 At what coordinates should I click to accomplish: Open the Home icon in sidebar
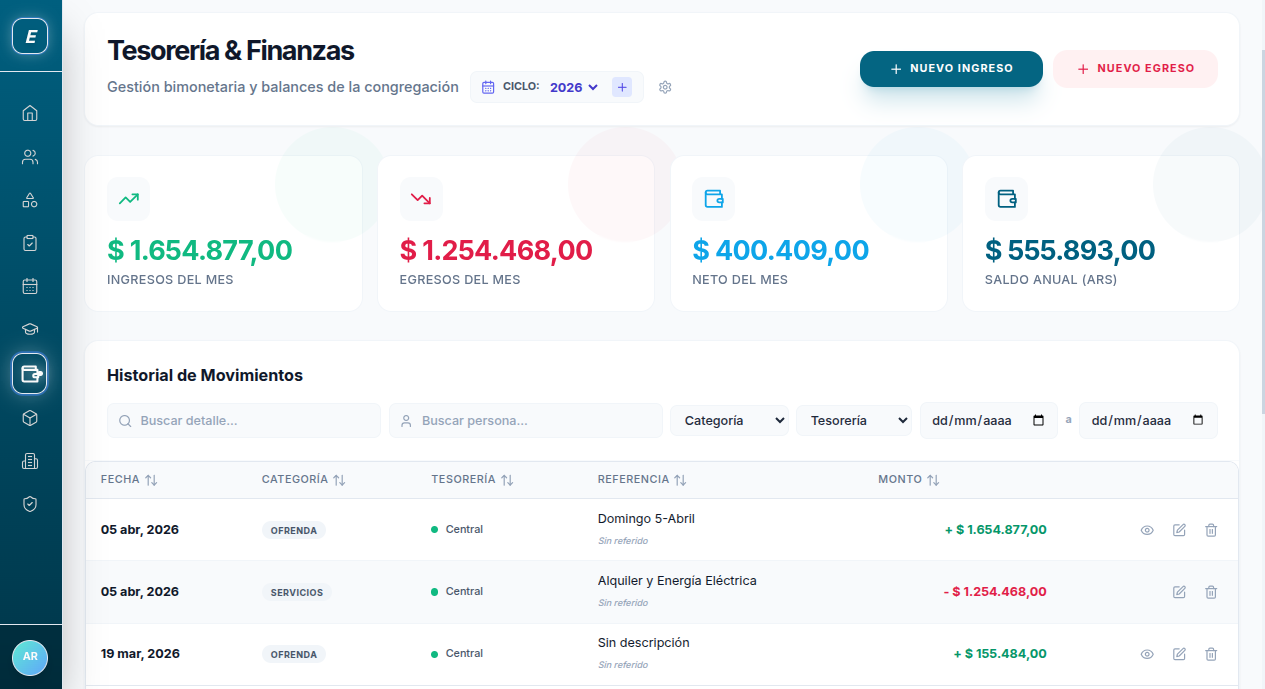point(30,113)
